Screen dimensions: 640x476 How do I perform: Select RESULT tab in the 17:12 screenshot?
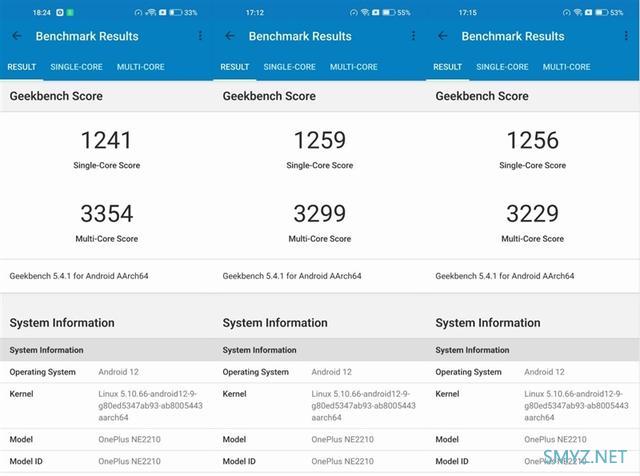click(x=235, y=67)
